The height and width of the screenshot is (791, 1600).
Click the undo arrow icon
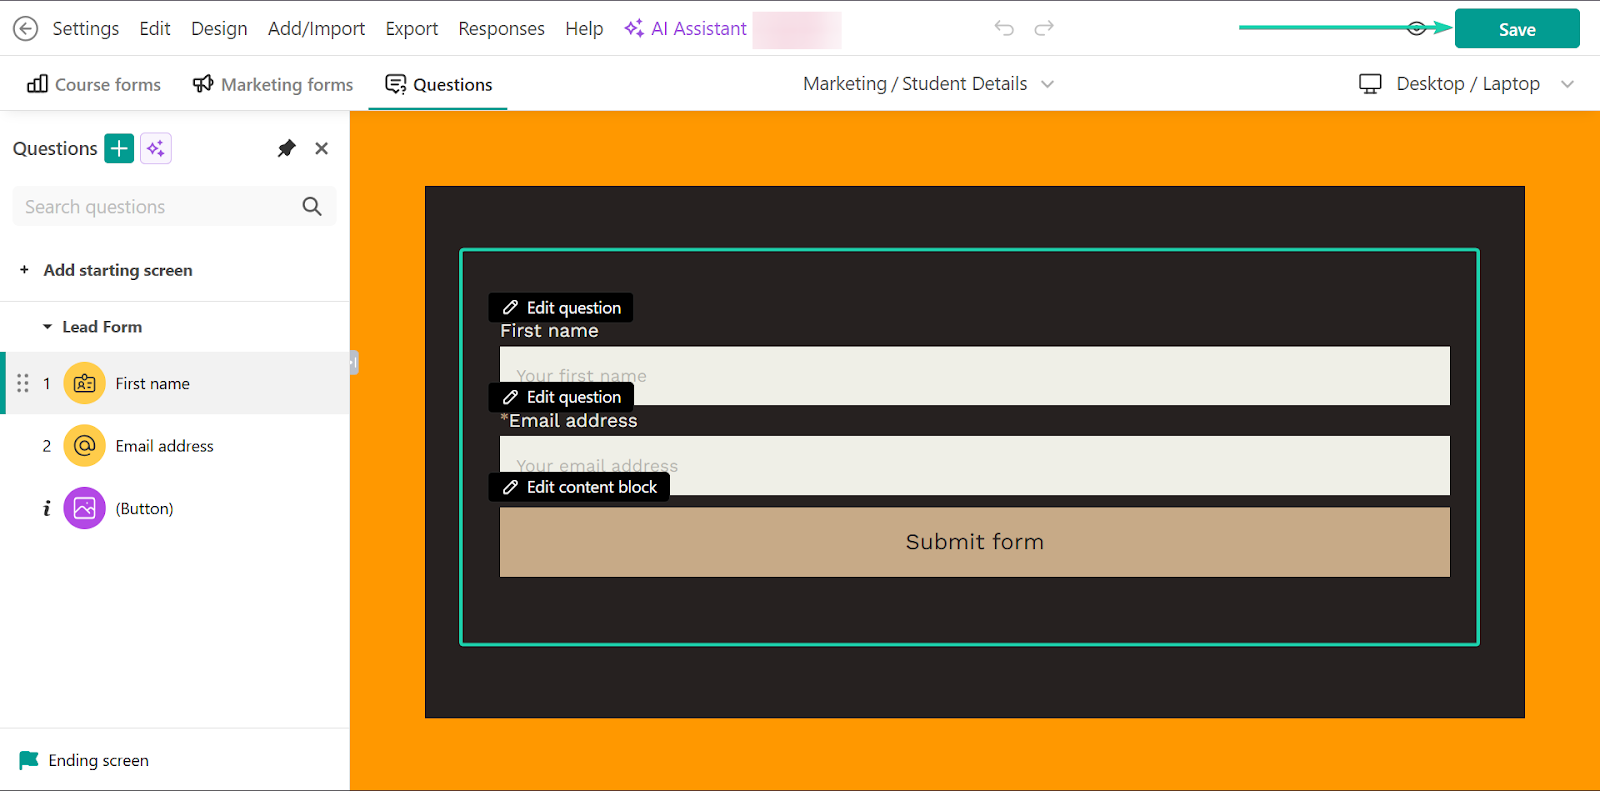1004,28
